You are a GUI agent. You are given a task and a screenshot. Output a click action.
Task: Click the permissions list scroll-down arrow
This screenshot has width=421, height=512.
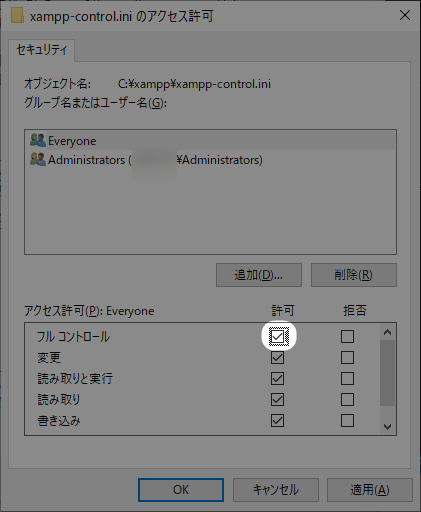(387, 427)
